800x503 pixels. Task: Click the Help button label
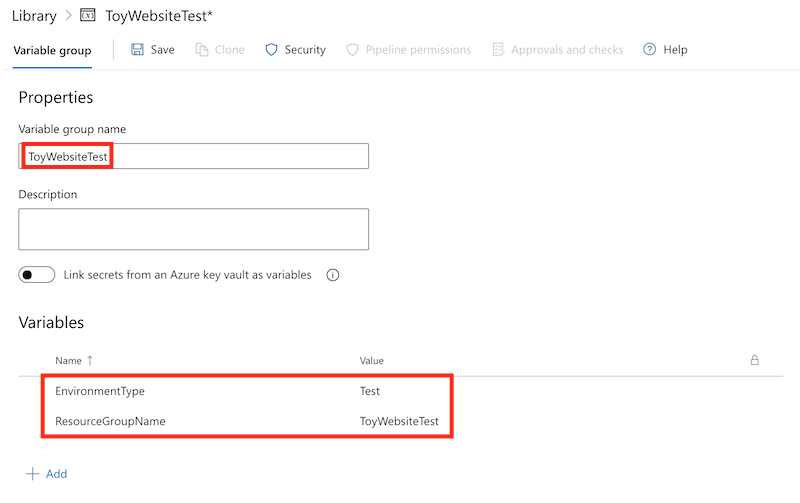point(676,49)
